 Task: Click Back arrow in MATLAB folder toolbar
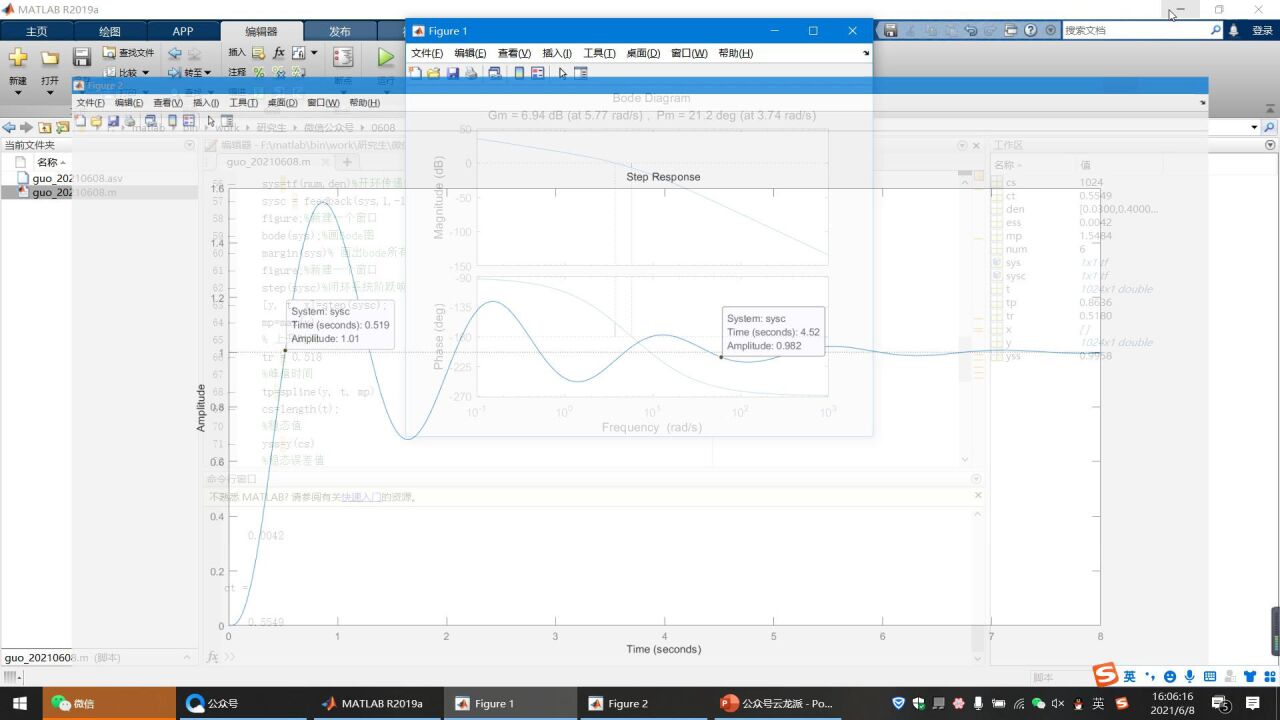9,127
